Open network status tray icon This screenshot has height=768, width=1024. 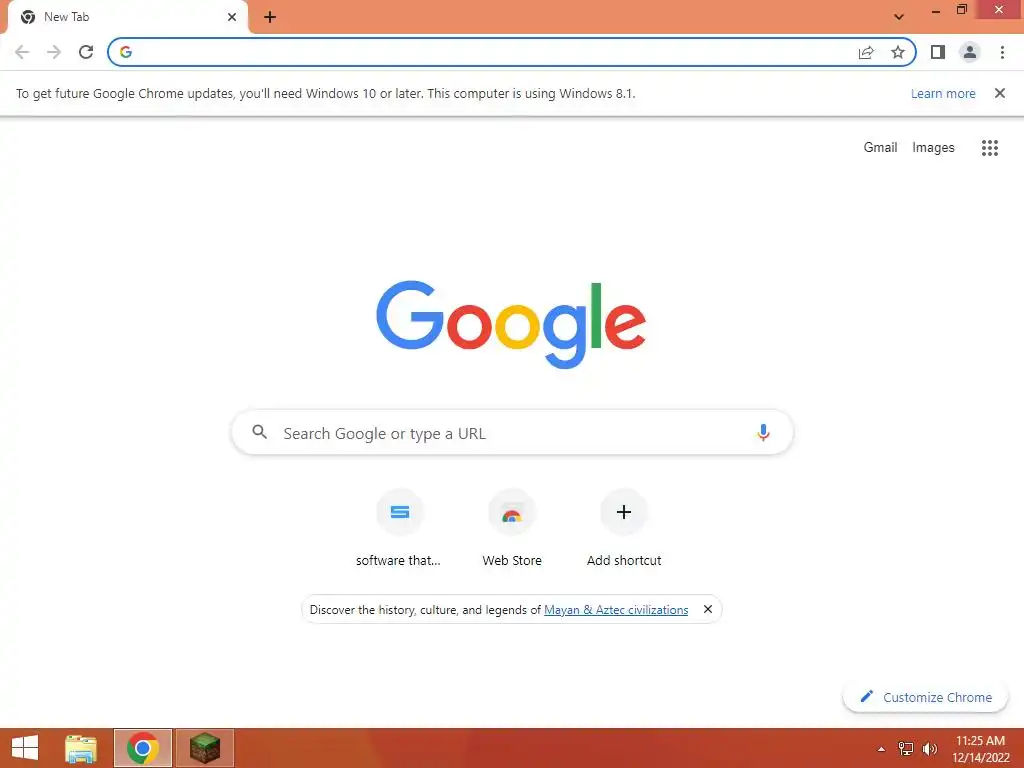(x=906, y=749)
